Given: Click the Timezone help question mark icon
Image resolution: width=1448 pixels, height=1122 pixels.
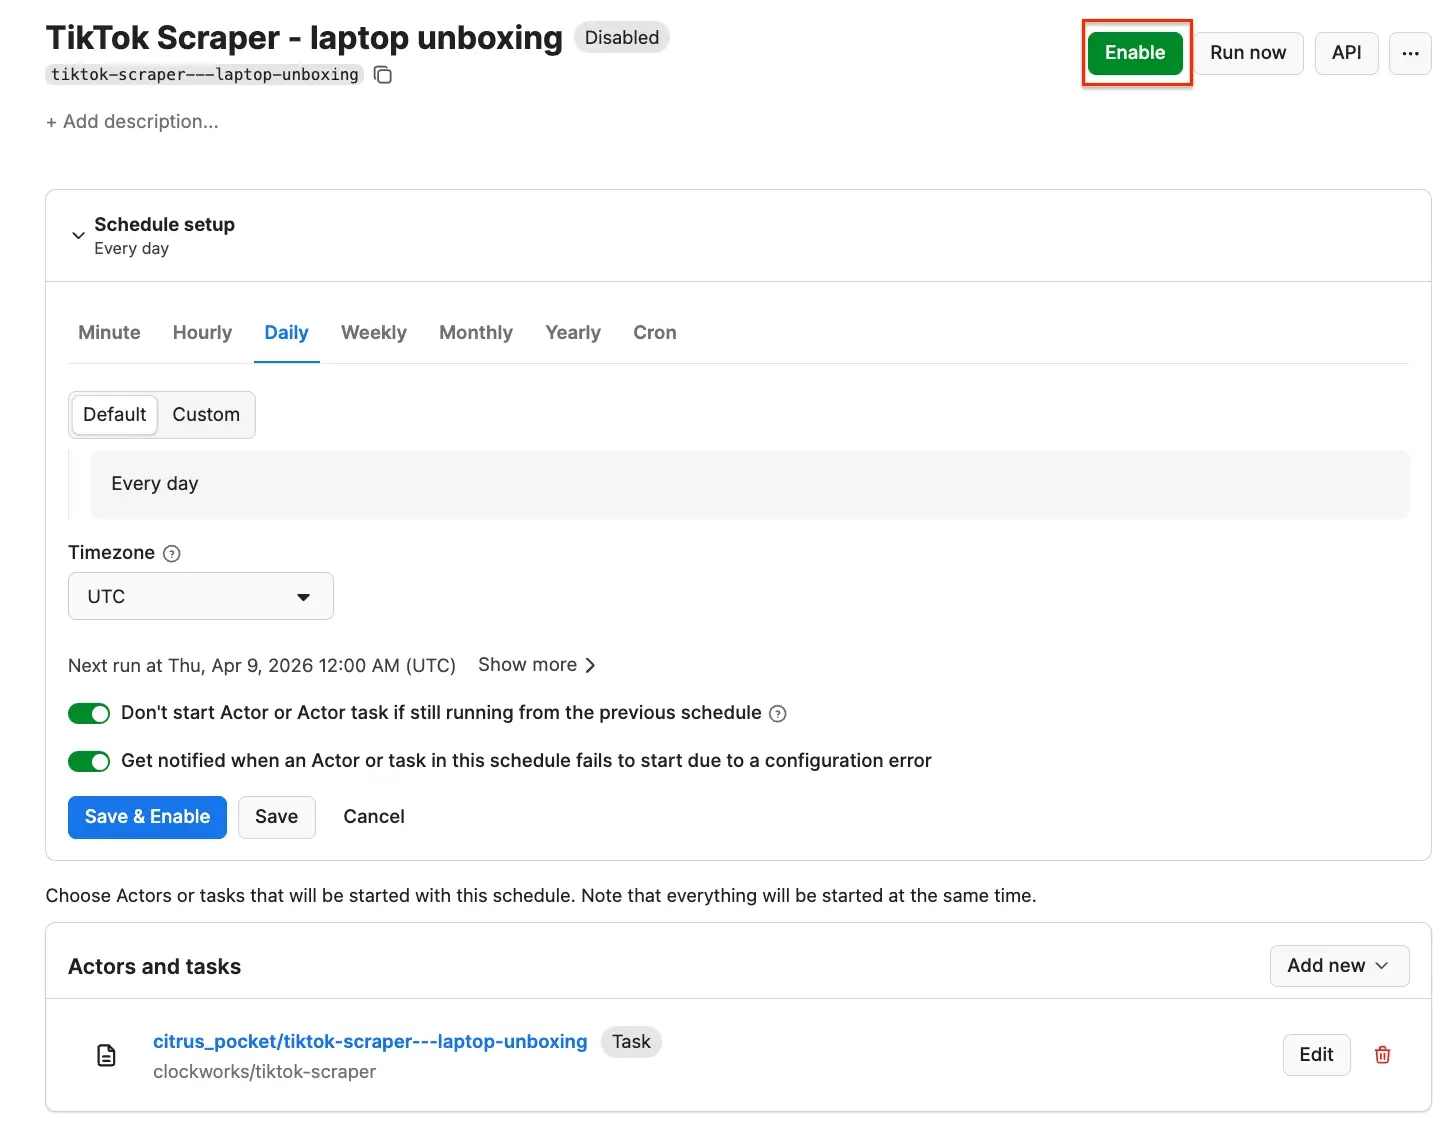Looking at the screenshot, I should 172,554.
